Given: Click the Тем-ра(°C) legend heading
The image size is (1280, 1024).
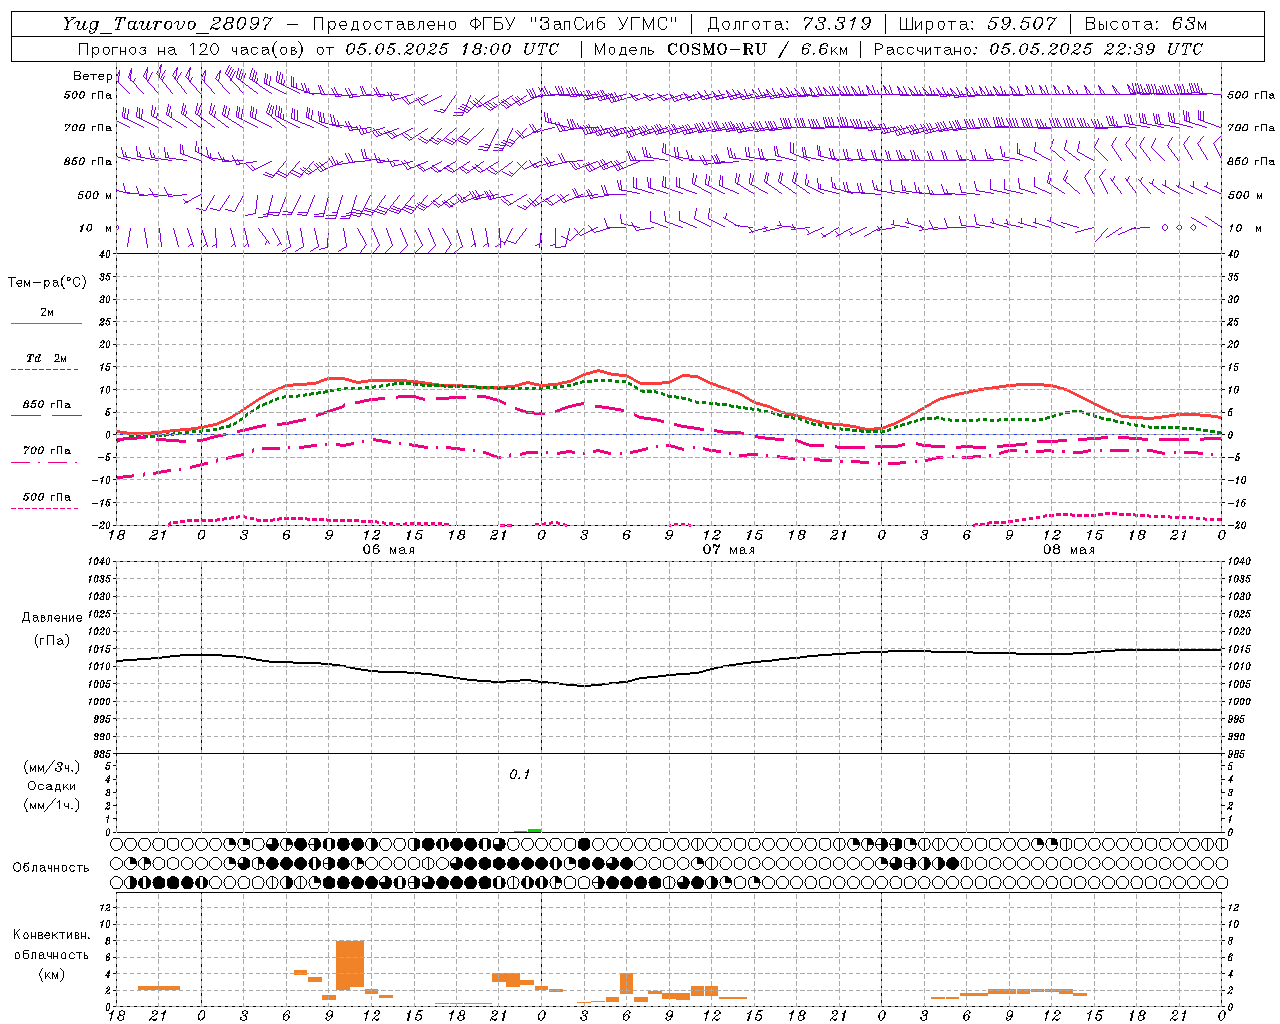Looking at the screenshot, I should (47, 283).
